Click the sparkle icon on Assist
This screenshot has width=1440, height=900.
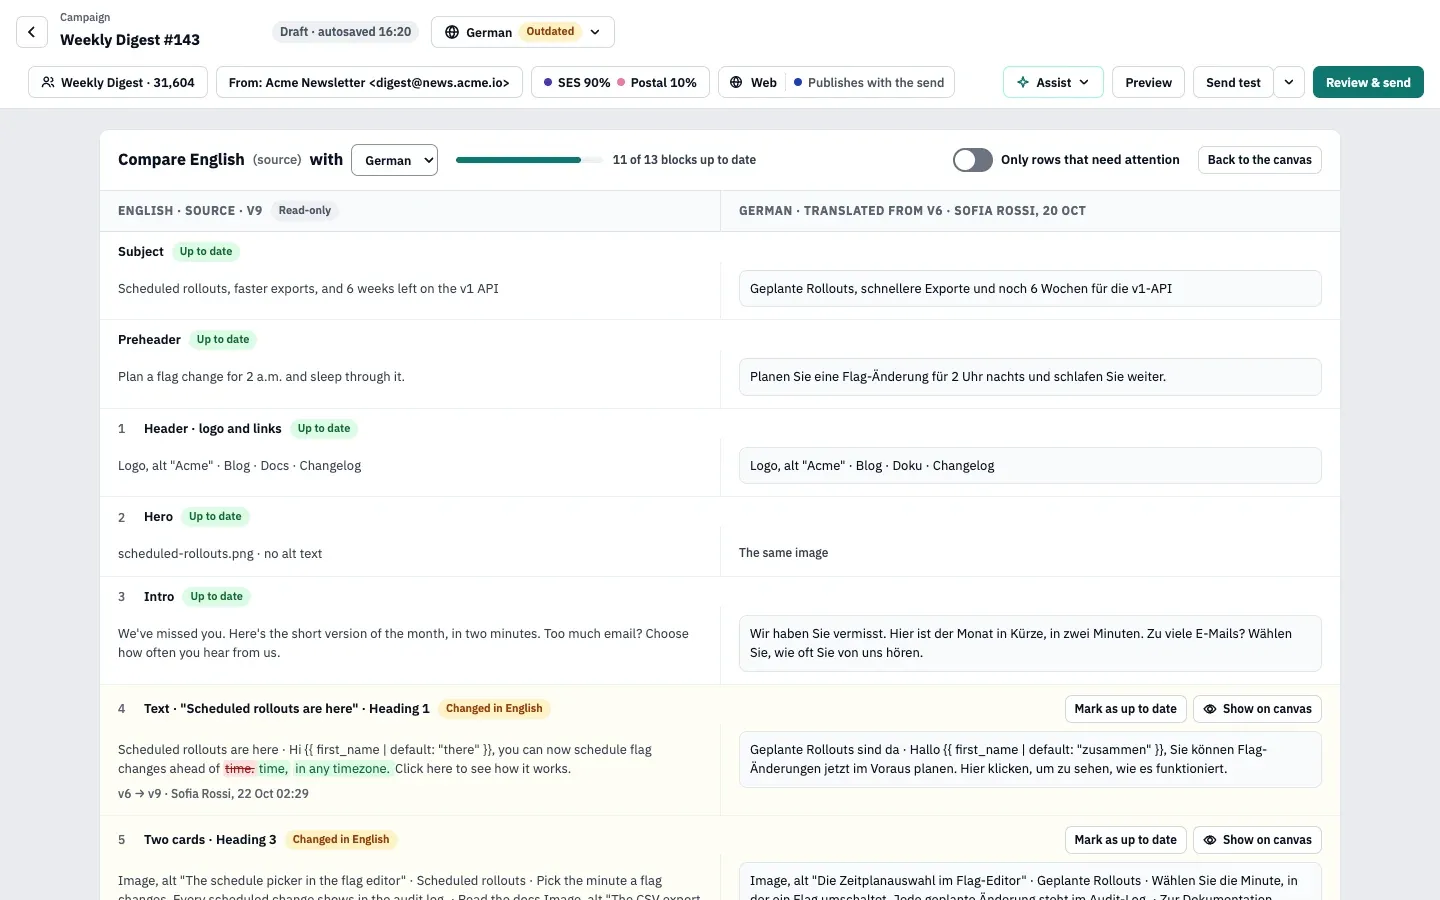[x=1023, y=82]
